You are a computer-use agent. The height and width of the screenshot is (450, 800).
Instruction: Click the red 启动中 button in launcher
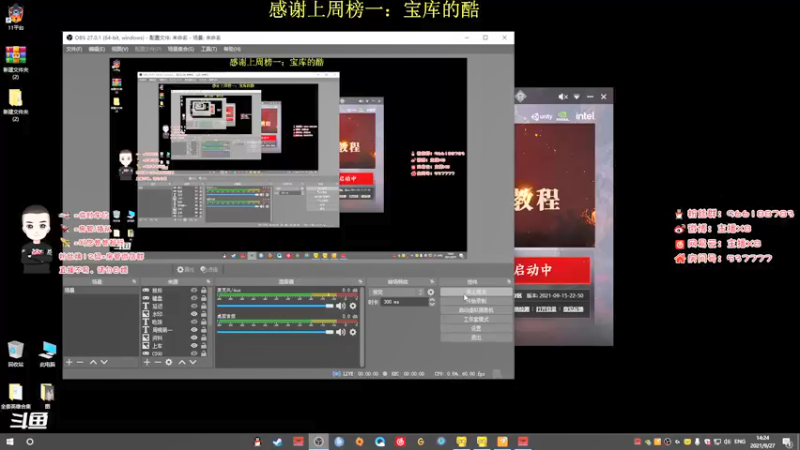click(x=553, y=270)
